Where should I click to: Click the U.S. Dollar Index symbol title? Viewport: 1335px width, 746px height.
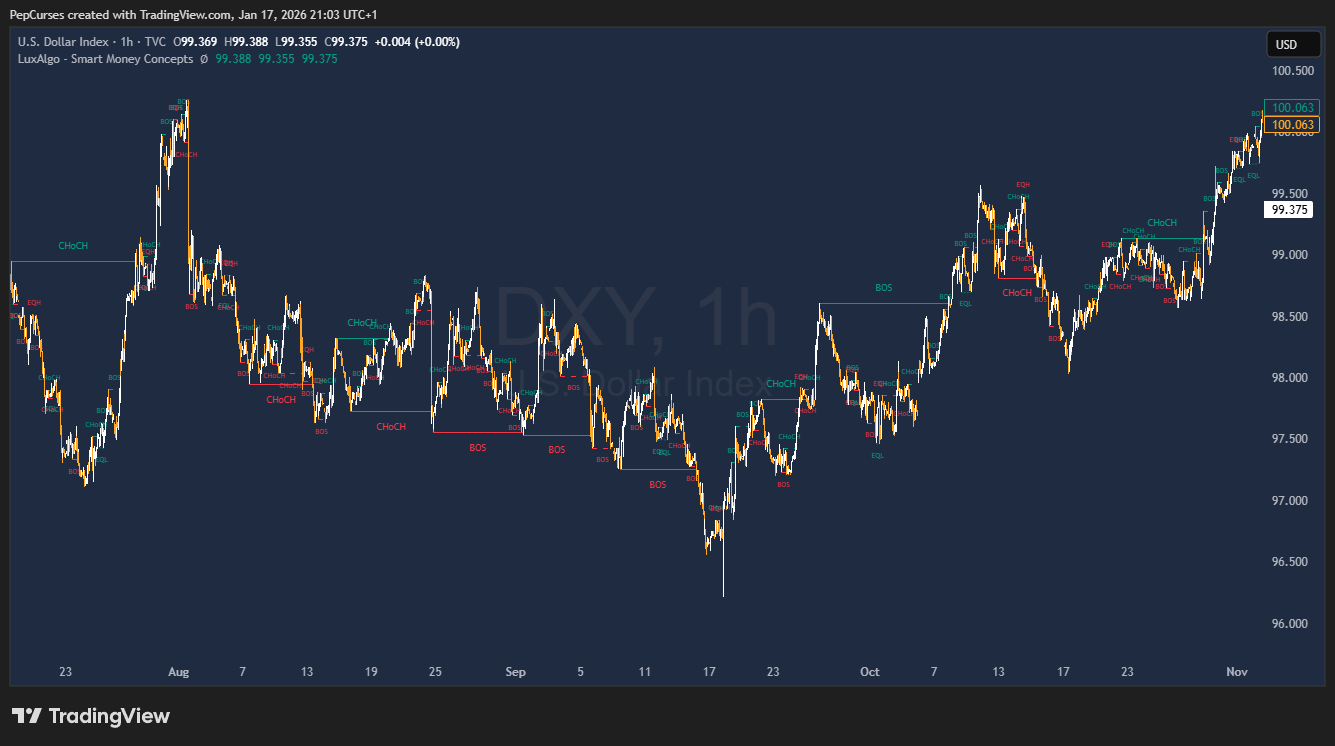pos(64,42)
